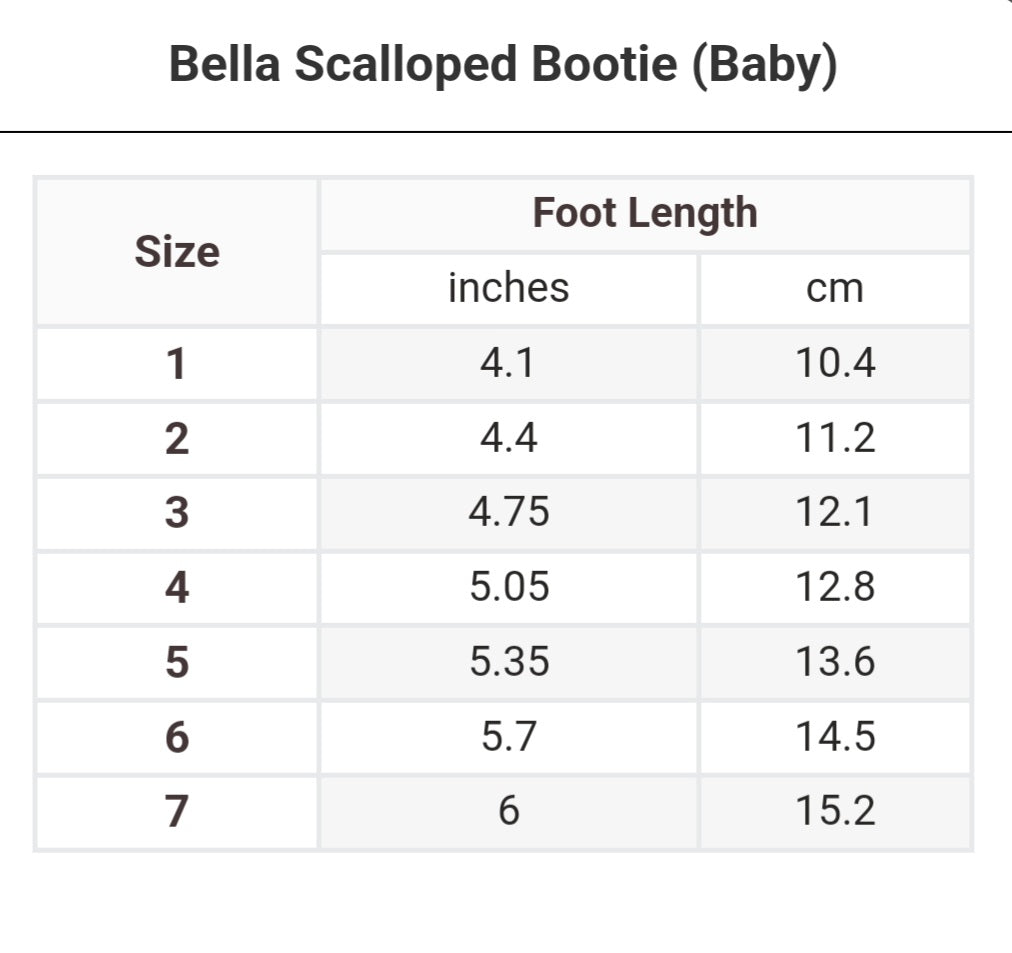1012x953 pixels.
Task: Select the Foot Length header cell
Action: tap(645, 213)
